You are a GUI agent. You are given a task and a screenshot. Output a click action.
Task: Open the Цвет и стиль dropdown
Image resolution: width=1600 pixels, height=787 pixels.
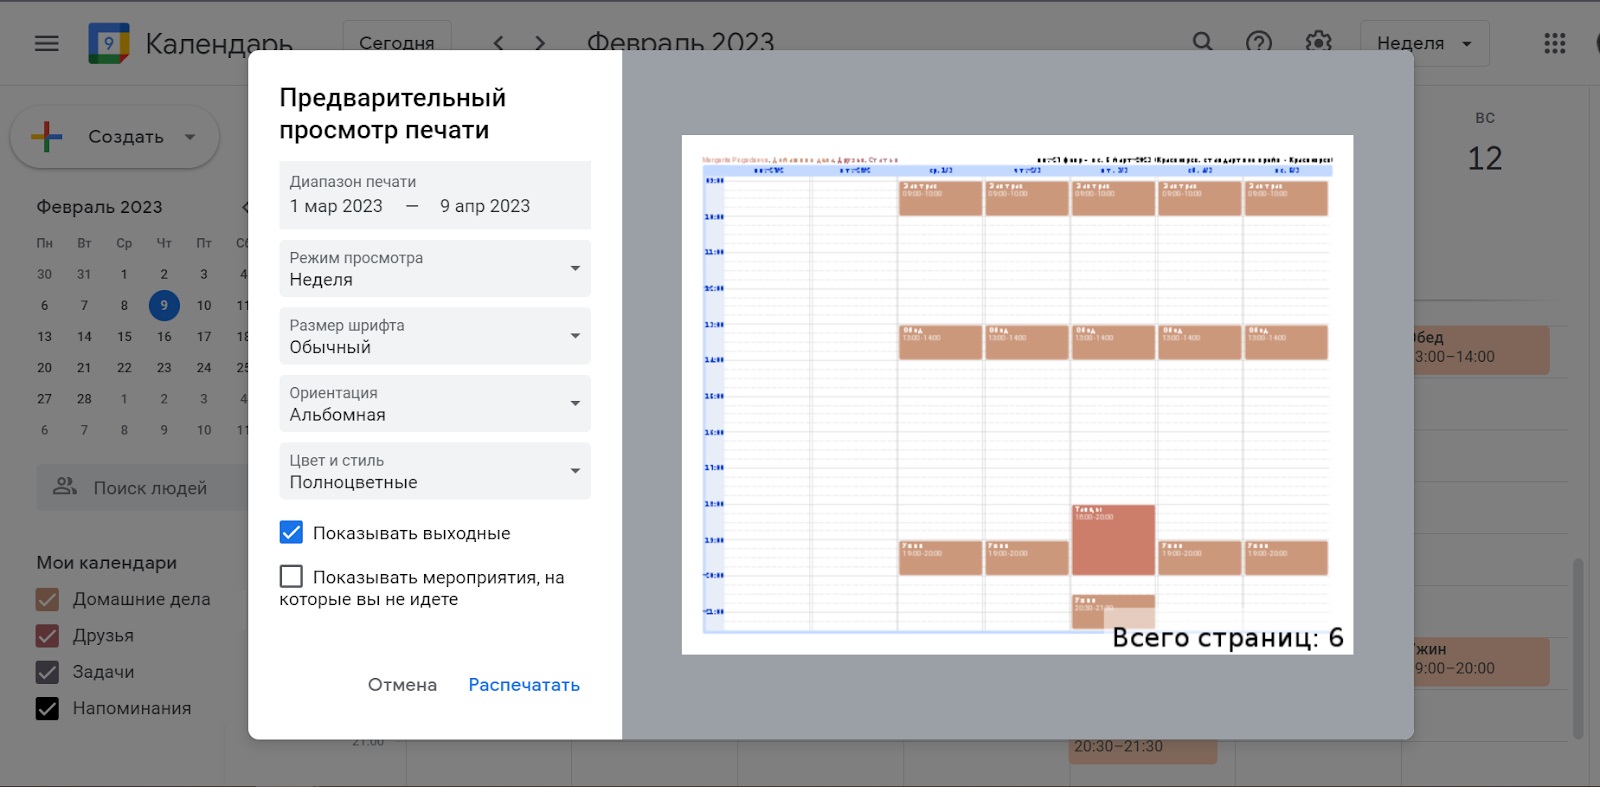coord(435,471)
